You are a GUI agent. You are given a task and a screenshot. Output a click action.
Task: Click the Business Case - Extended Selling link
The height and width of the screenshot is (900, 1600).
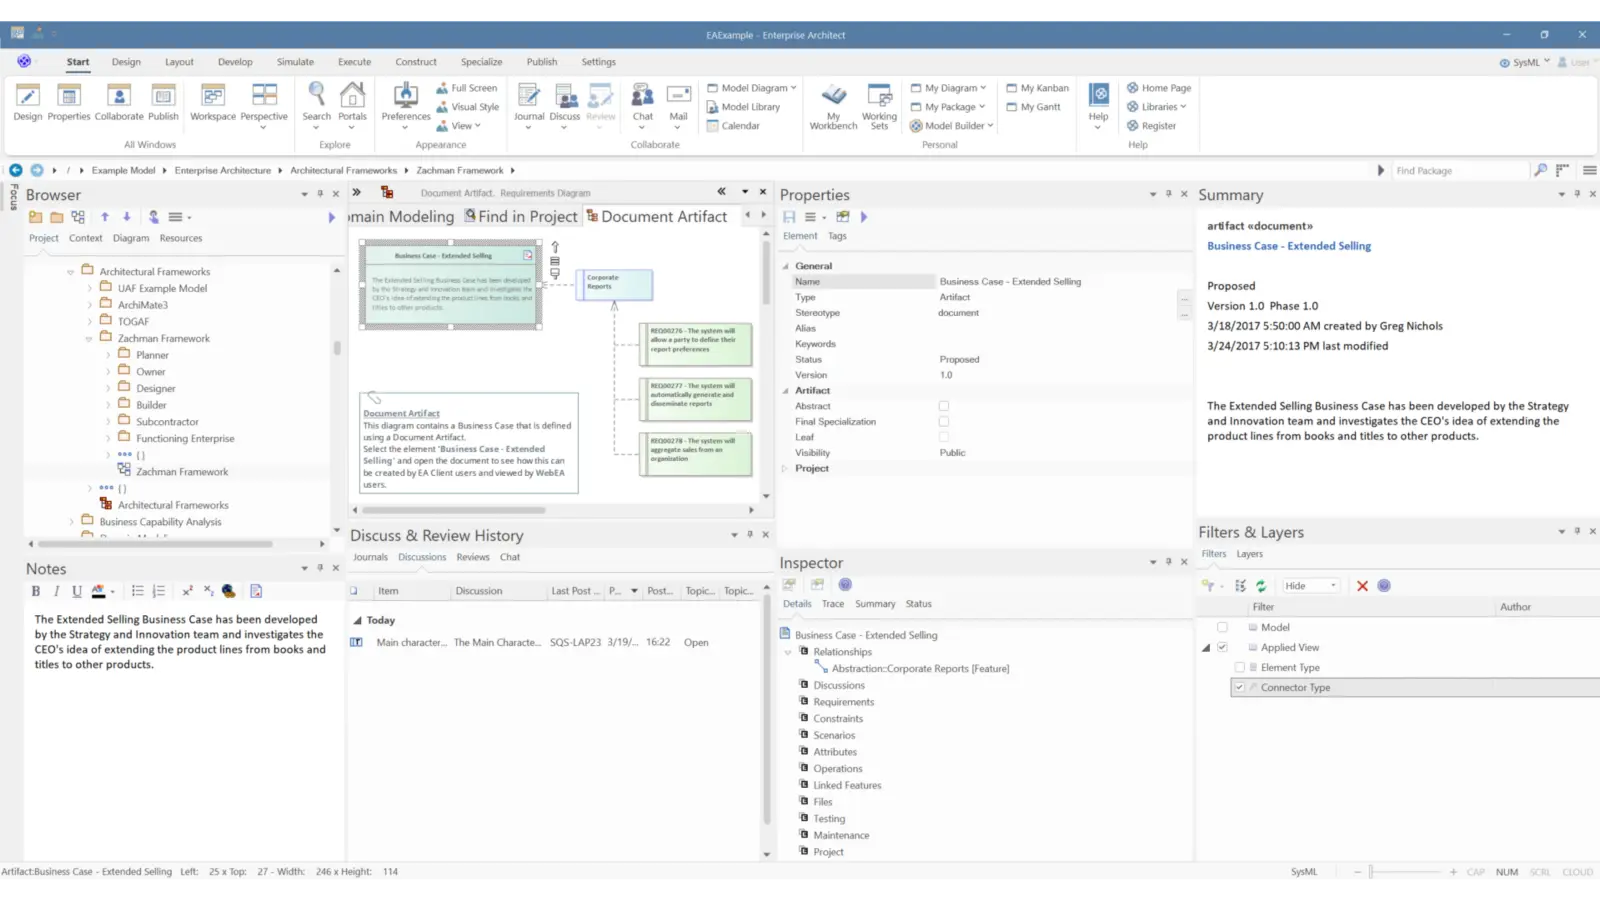pyautogui.click(x=1289, y=245)
